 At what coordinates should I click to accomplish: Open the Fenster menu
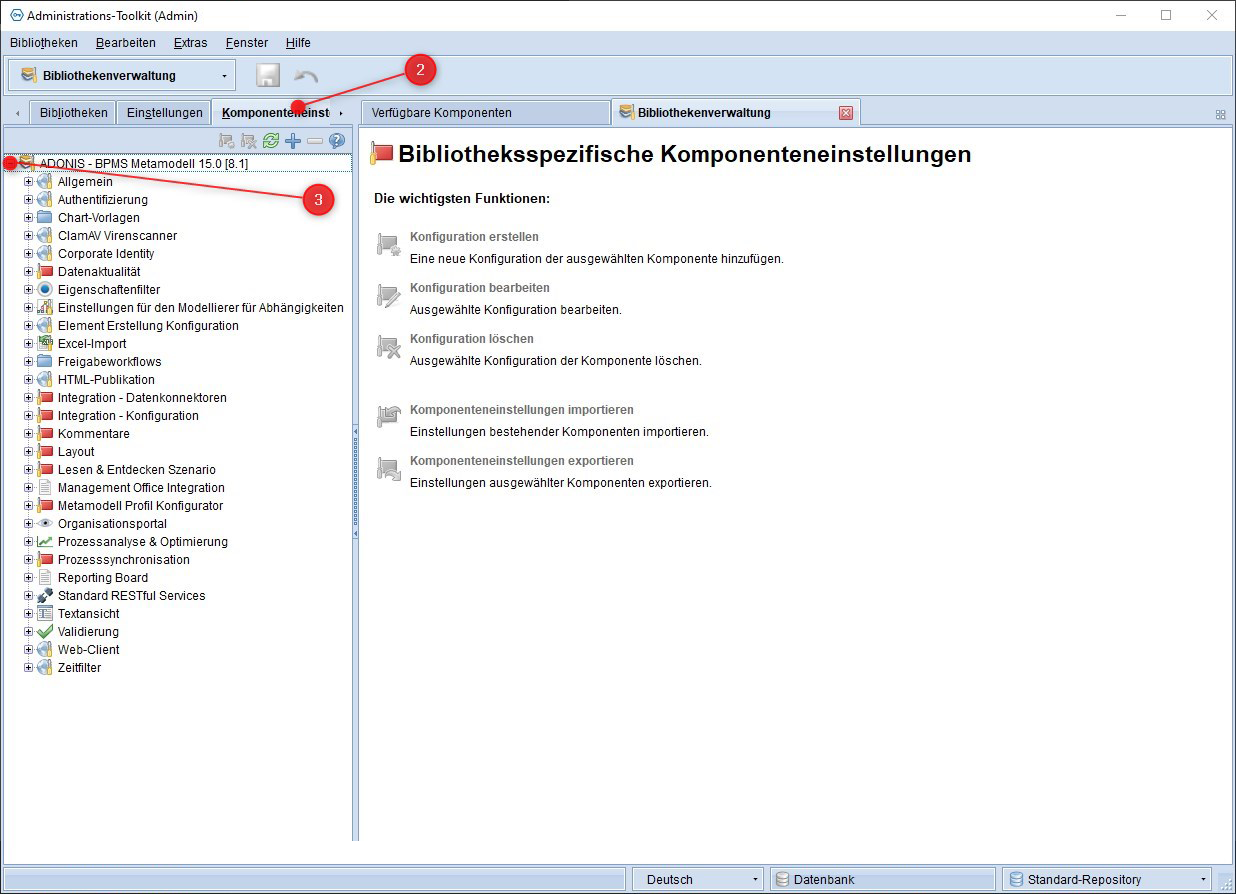pos(247,43)
